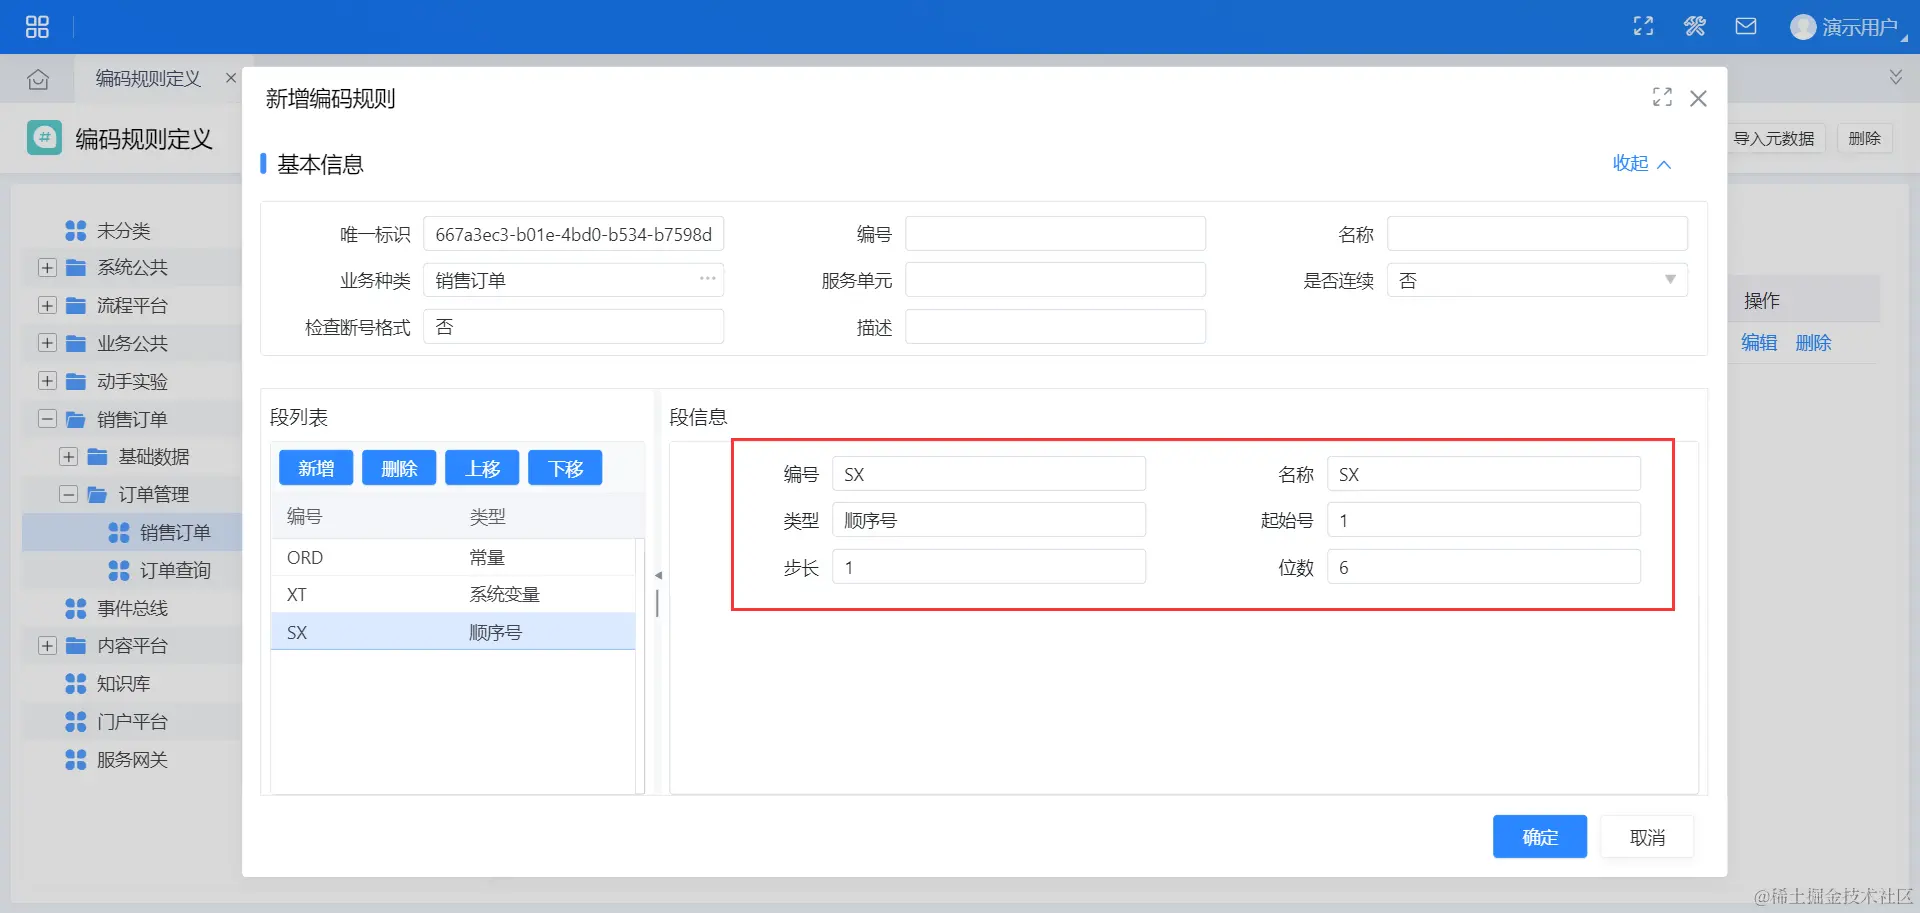
Task: Click the 服务单元 input field
Action: tap(1055, 280)
